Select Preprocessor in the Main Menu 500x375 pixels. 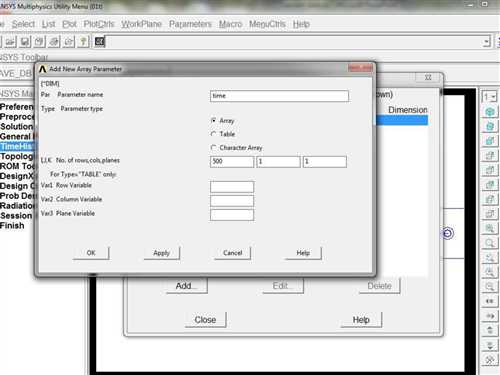coord(17,117)
